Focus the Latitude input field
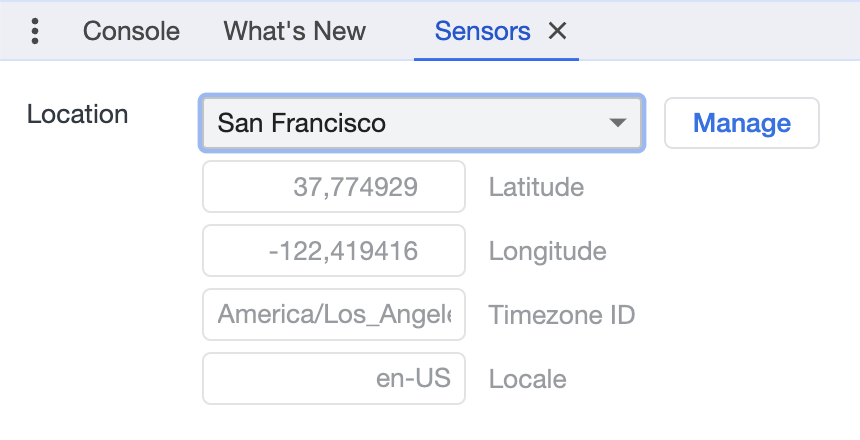 (334, 187)
